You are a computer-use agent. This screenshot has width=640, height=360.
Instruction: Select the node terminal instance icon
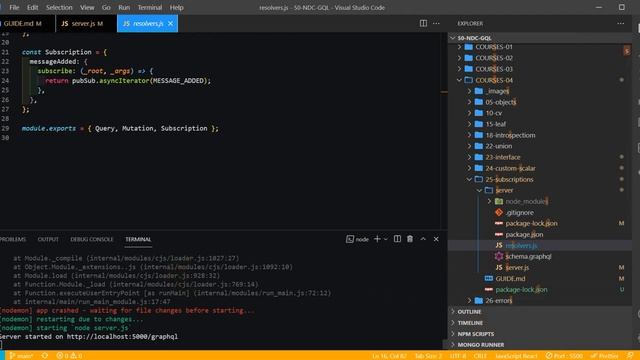tap(357, 239)
